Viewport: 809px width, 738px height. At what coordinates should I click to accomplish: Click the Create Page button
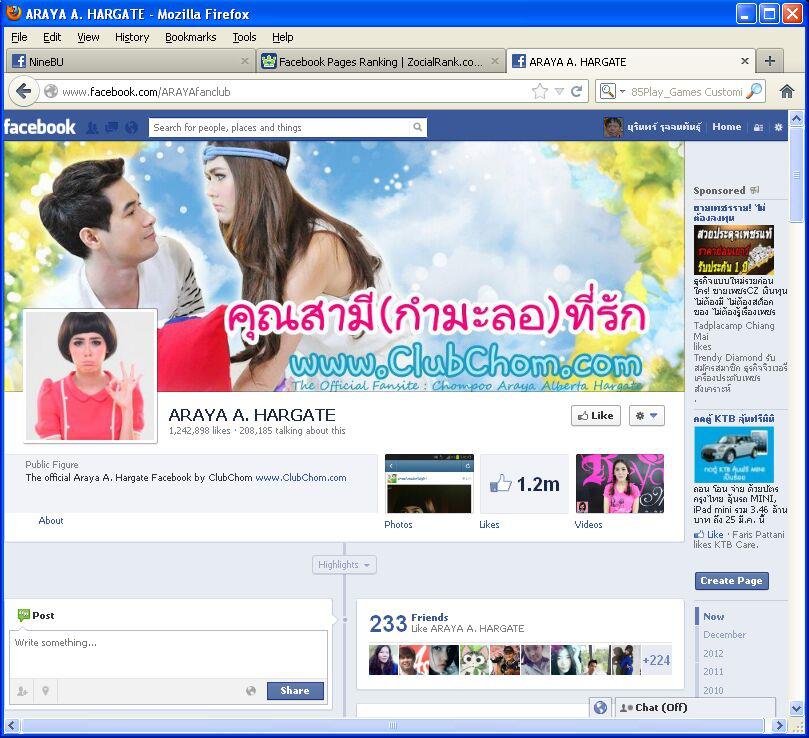(x=731, y=581)
